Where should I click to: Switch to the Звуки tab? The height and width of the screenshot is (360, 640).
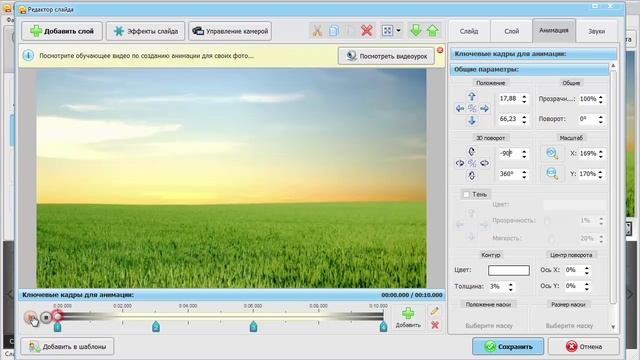[597, 31]
